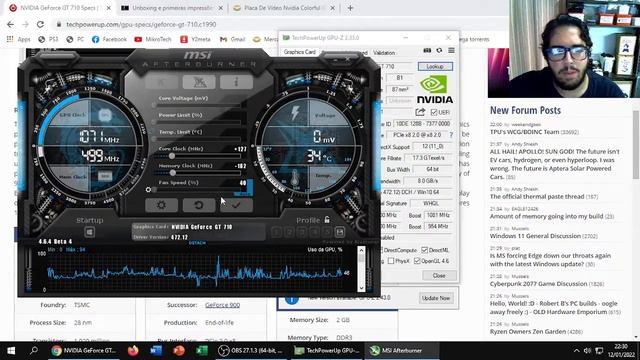
Task: Click the save profile floppy icon
Action: (x=340, y=232)
